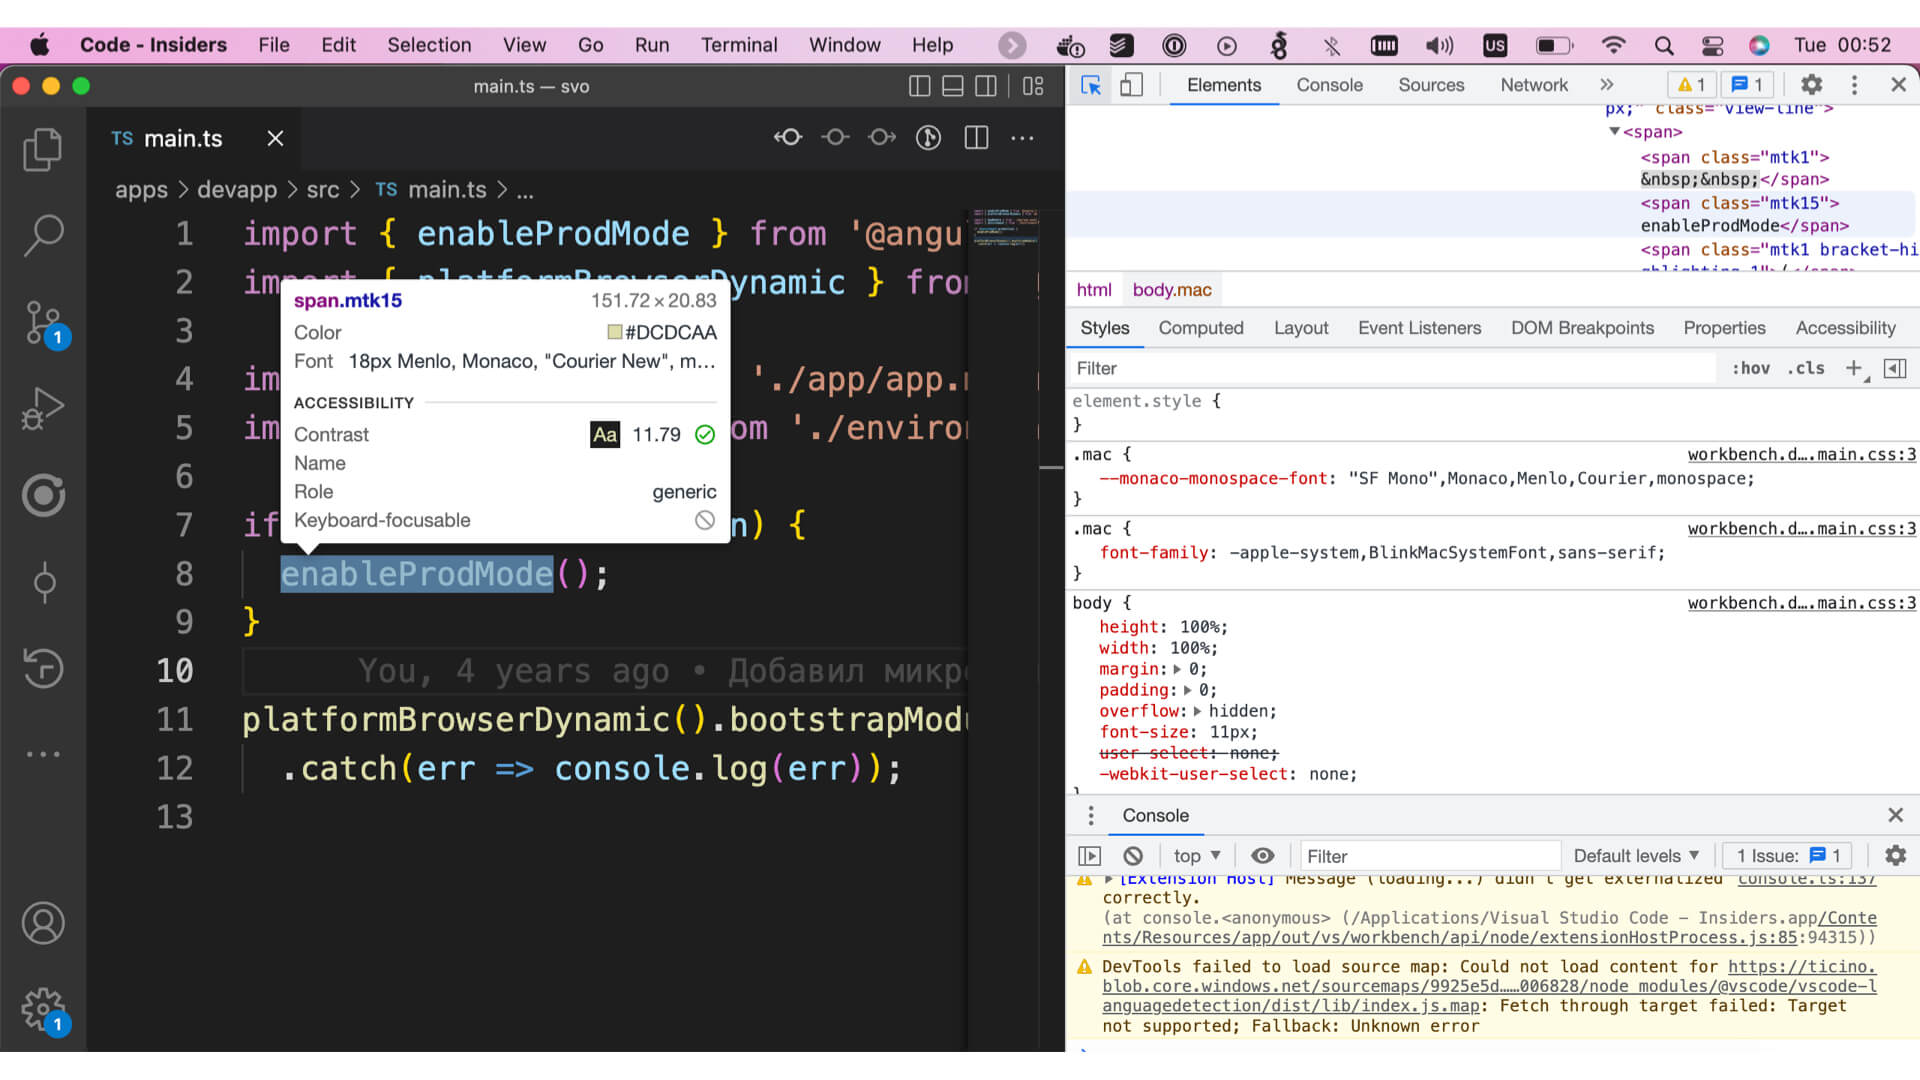
Task: Expand the margin property triangle
Action: coord(1177,669)
